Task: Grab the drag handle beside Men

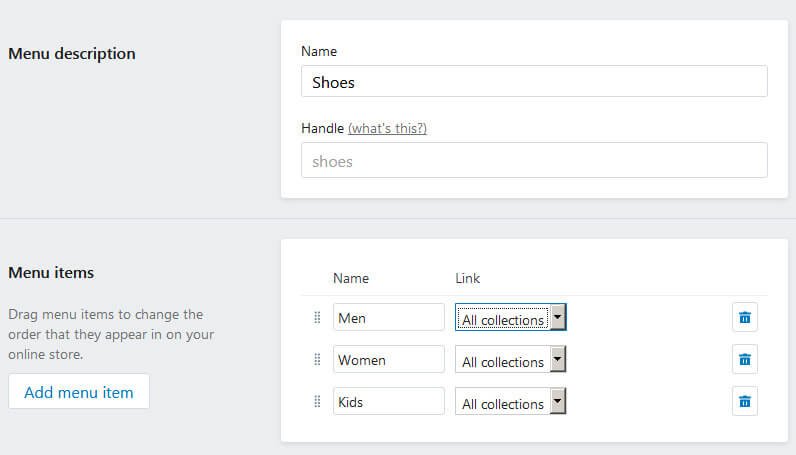Action: [317, 318]
